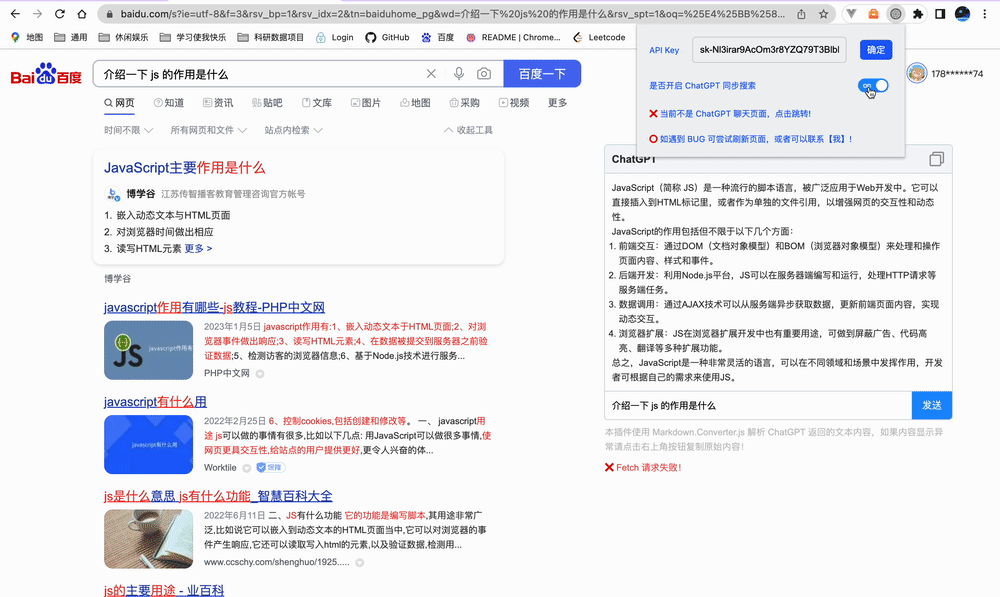Open result js是什么意思 js有什么功能_智慧百科大全

(218, 496)
